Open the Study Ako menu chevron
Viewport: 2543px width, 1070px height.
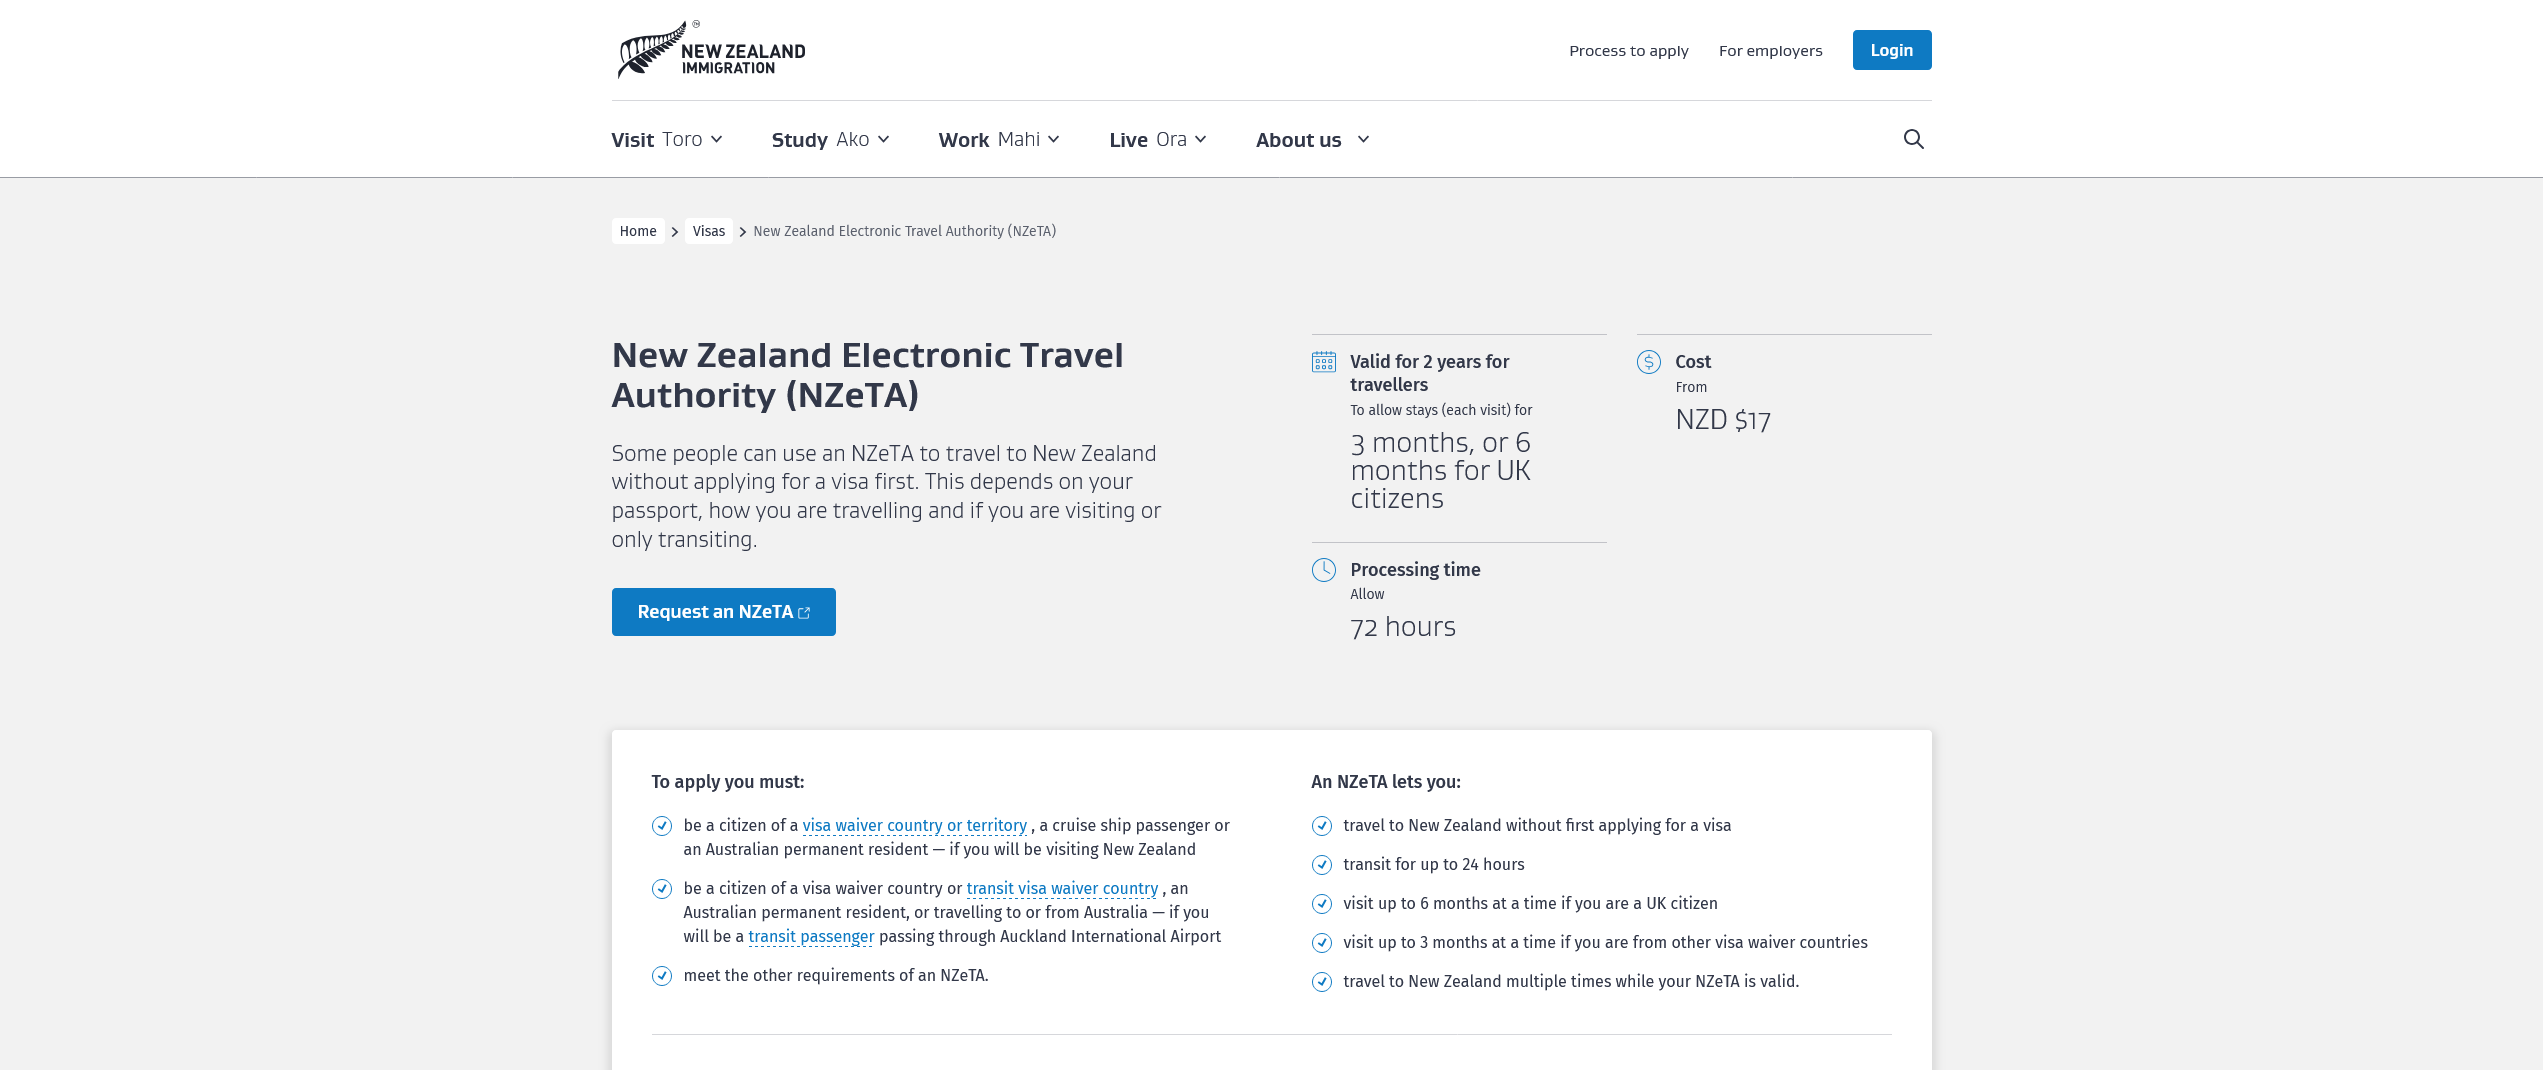click(883, 139)
